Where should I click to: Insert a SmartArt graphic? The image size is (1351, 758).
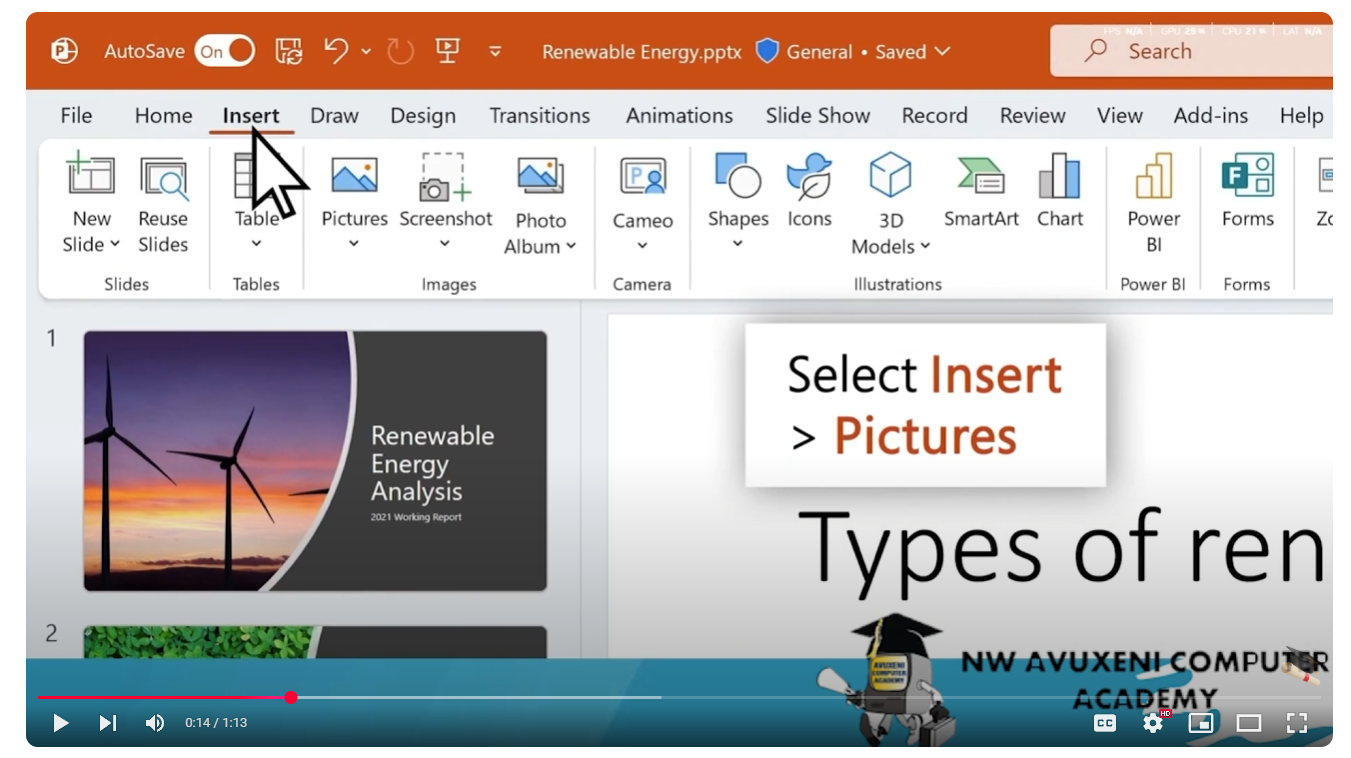pyautogui.click(x=980, y=177)
